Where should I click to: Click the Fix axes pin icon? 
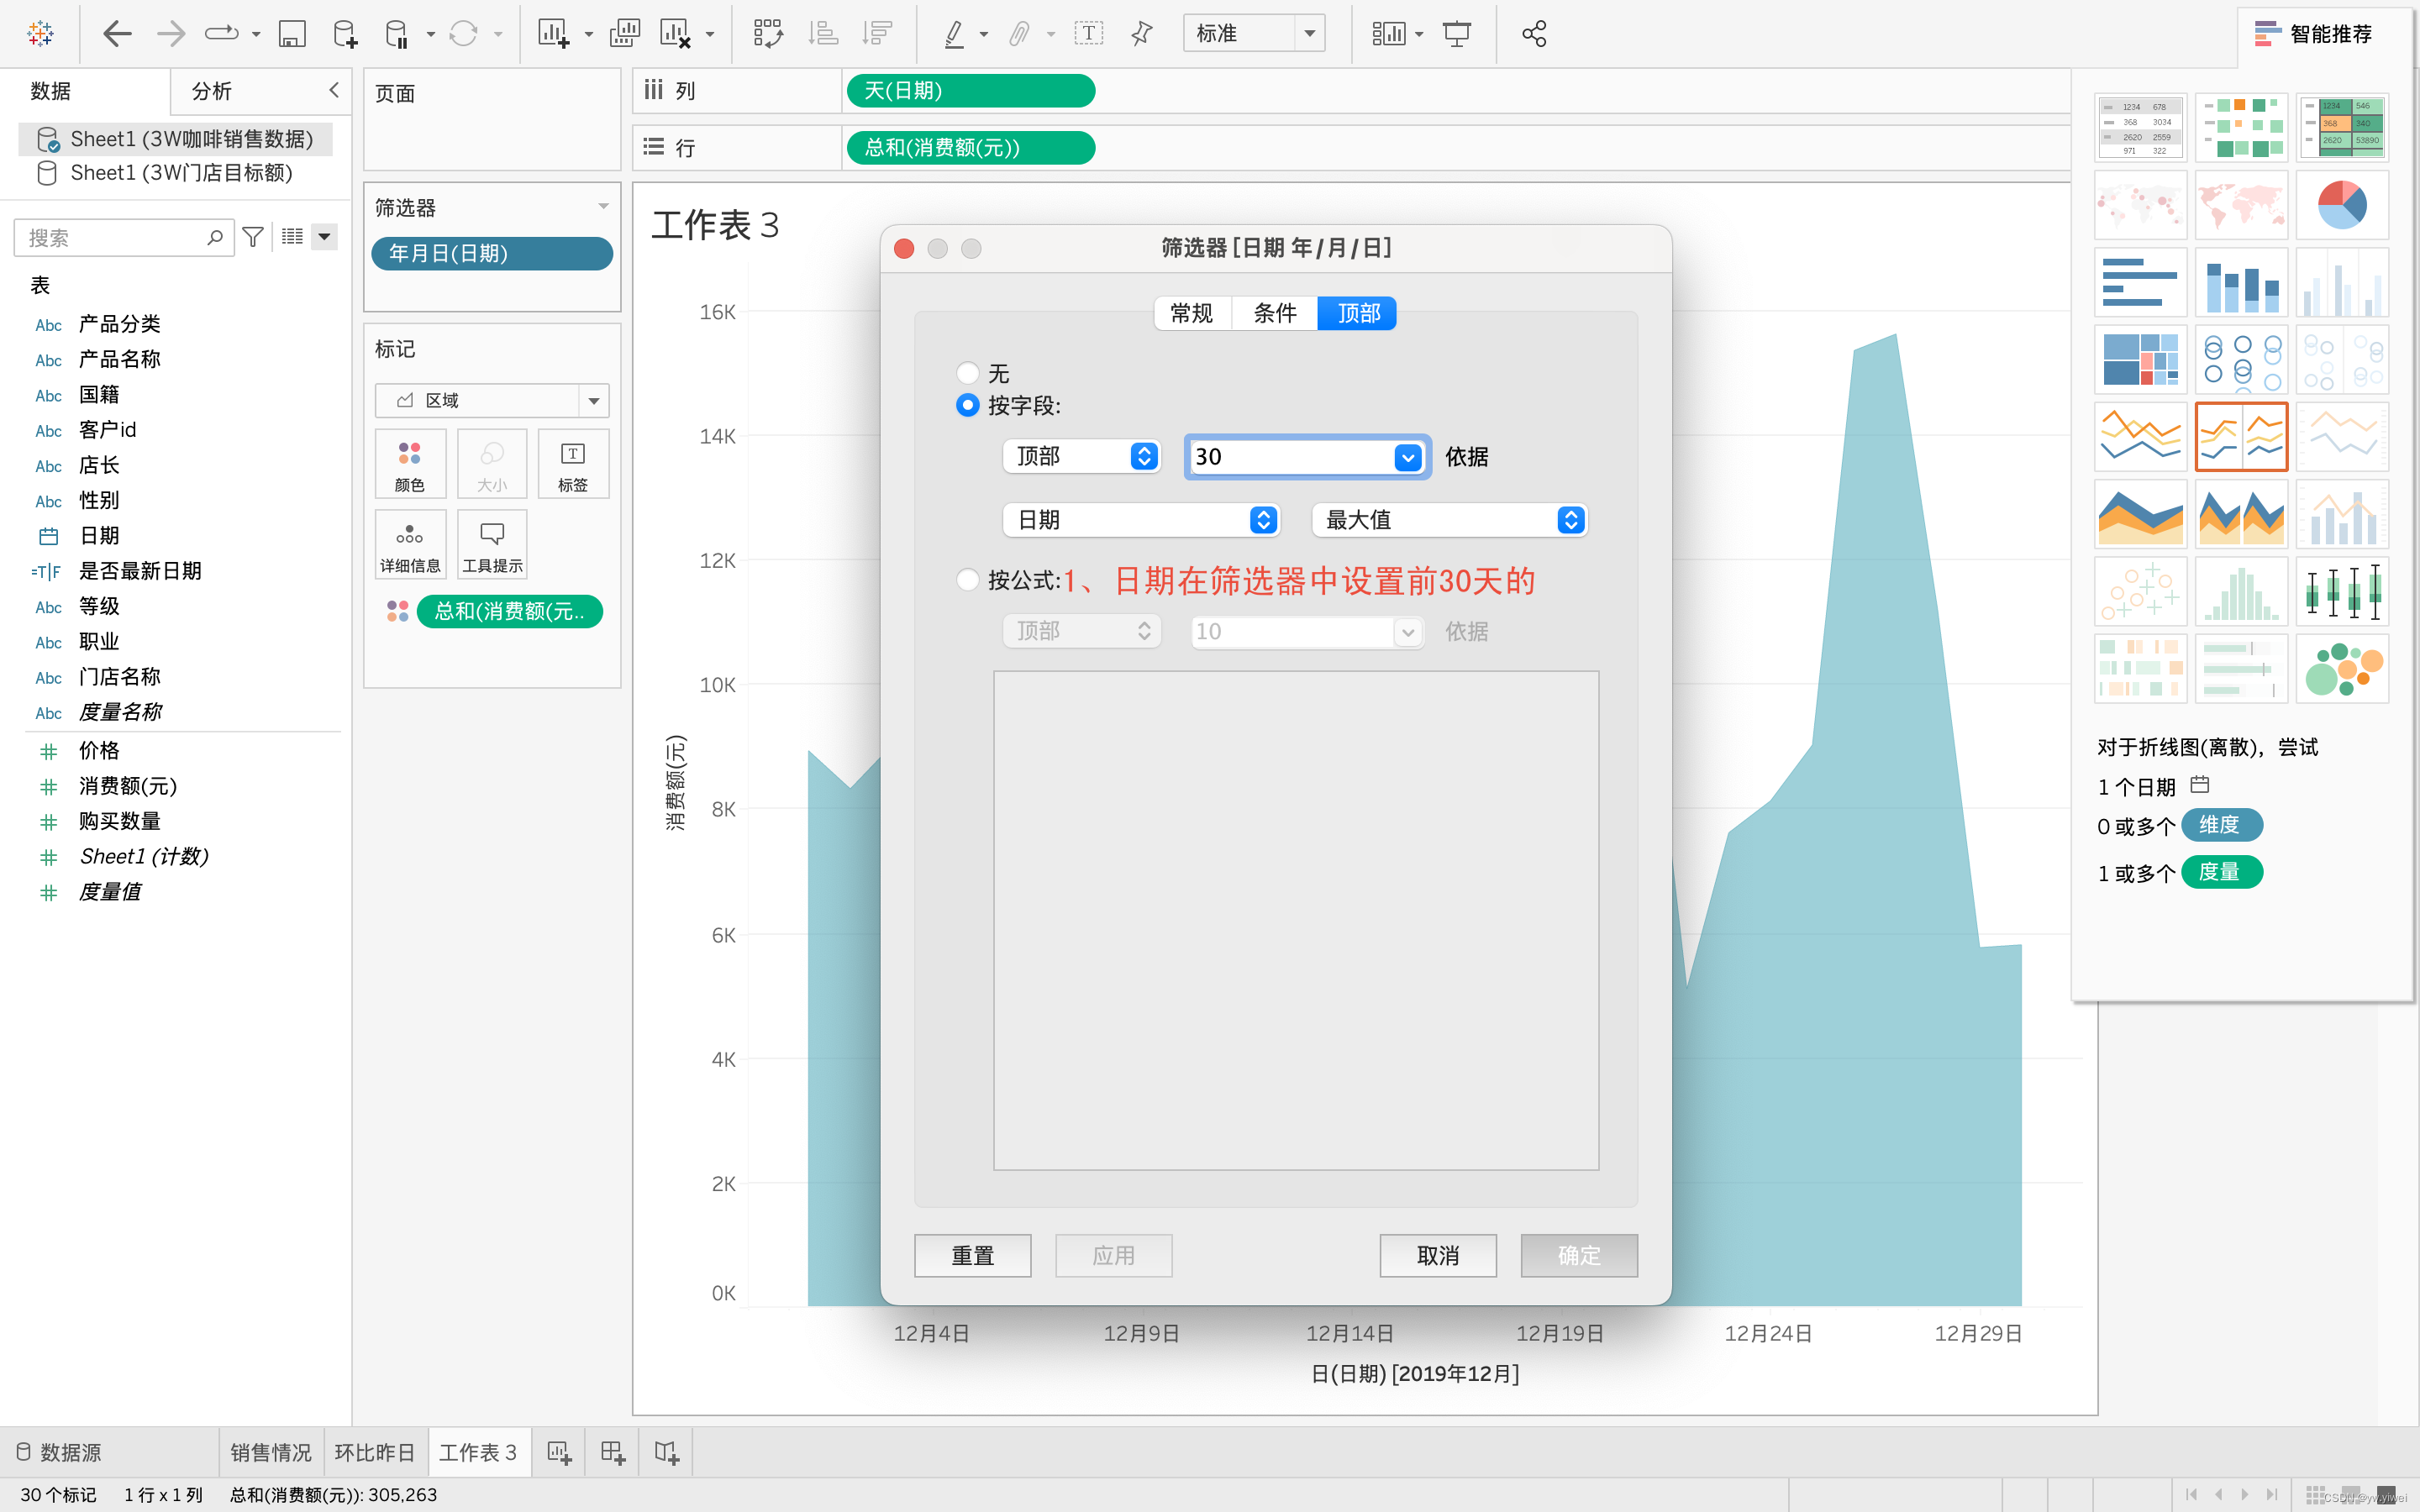(1142, 34)
